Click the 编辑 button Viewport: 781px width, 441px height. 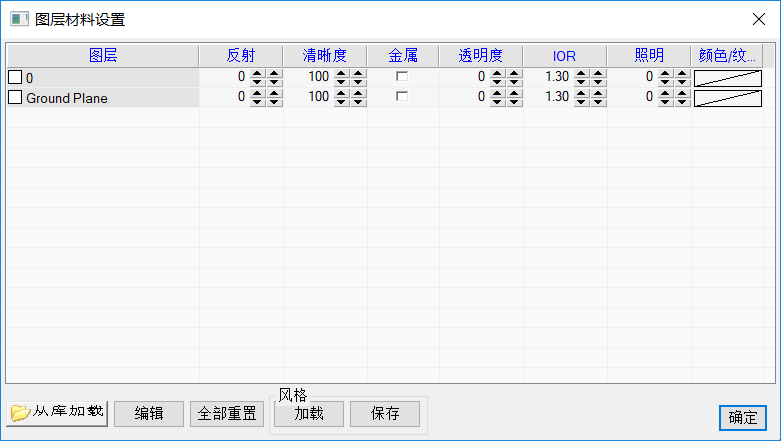tap(149, 414)
